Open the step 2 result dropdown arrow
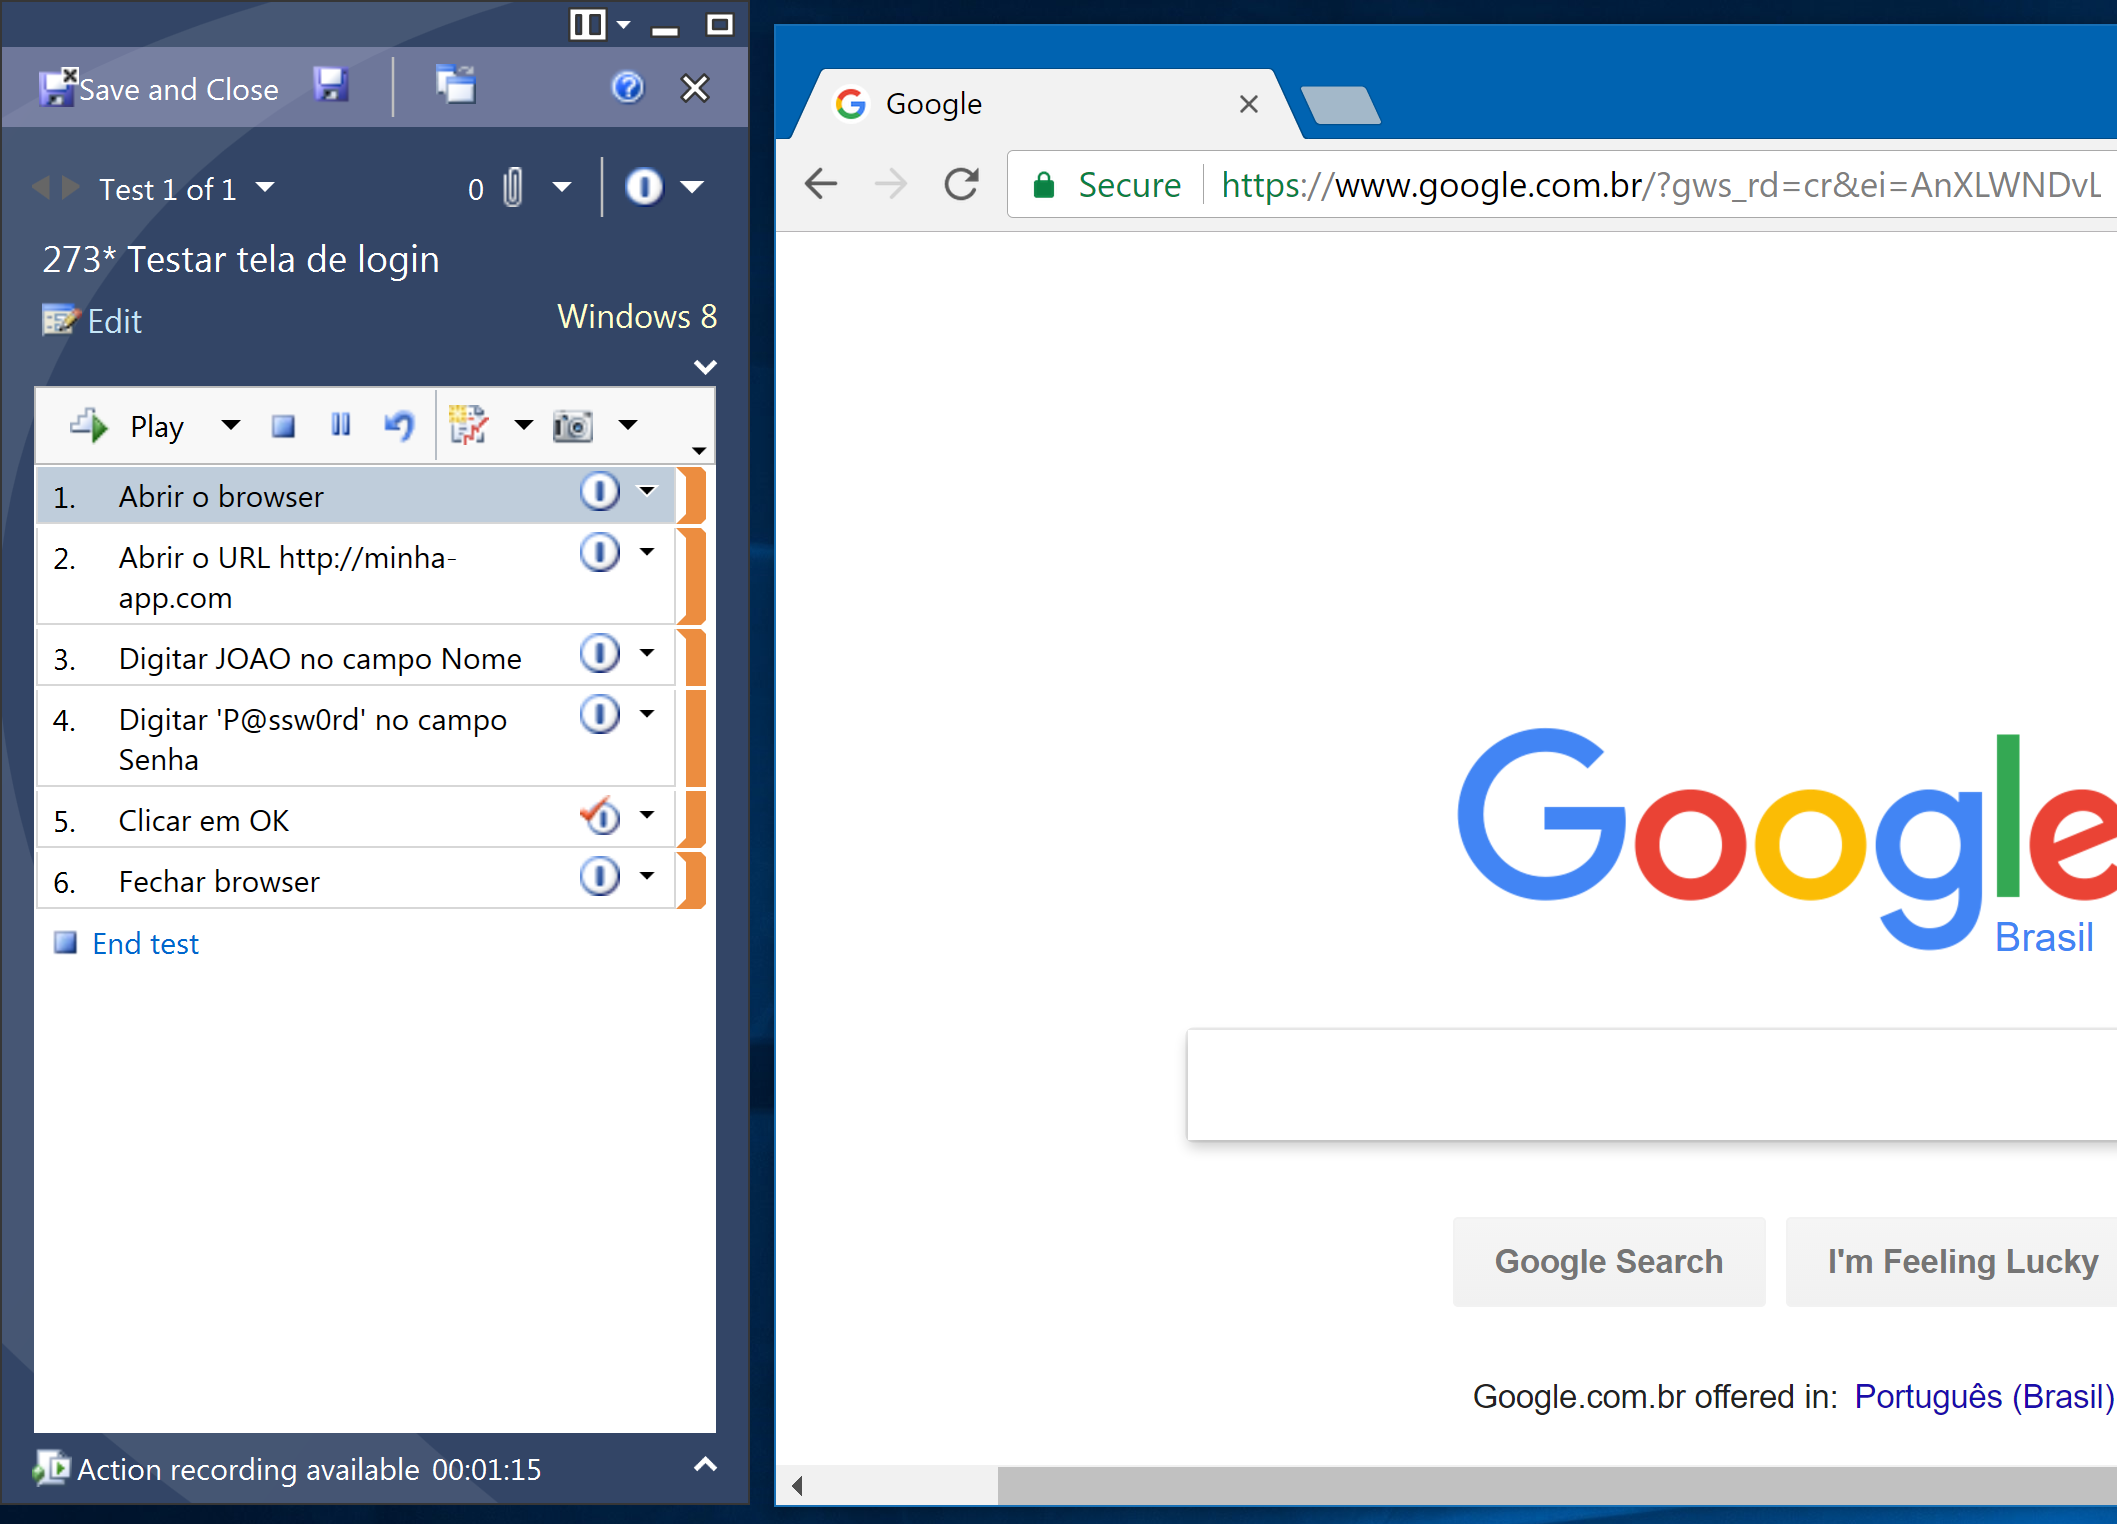Image resolution: width=2117 pixels, height=1524 pixels. (647, 552)
